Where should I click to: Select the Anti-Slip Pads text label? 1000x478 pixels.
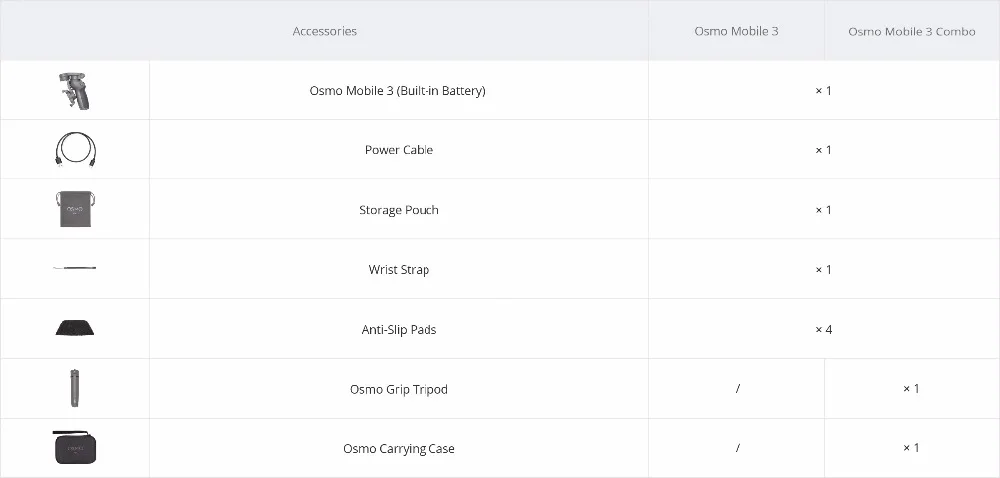click(398, 329)
